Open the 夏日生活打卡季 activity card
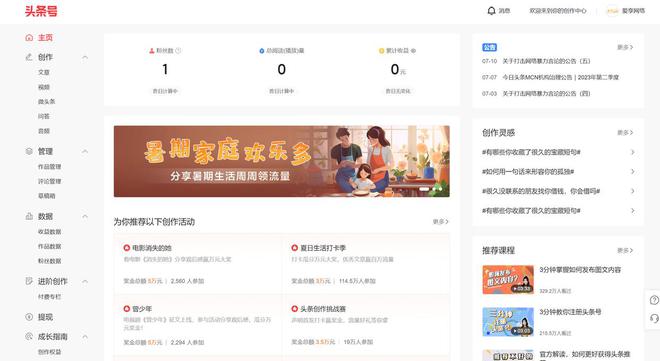The width and height of the screenshot is (660, 361). pos(365,264)
